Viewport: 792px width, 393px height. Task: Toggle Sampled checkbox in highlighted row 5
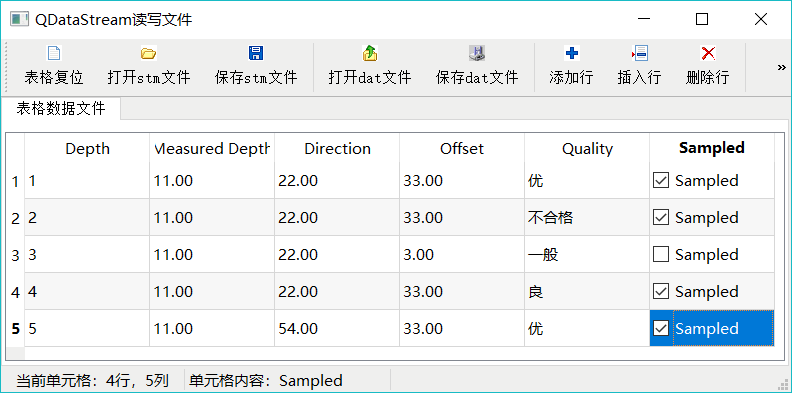661,329
